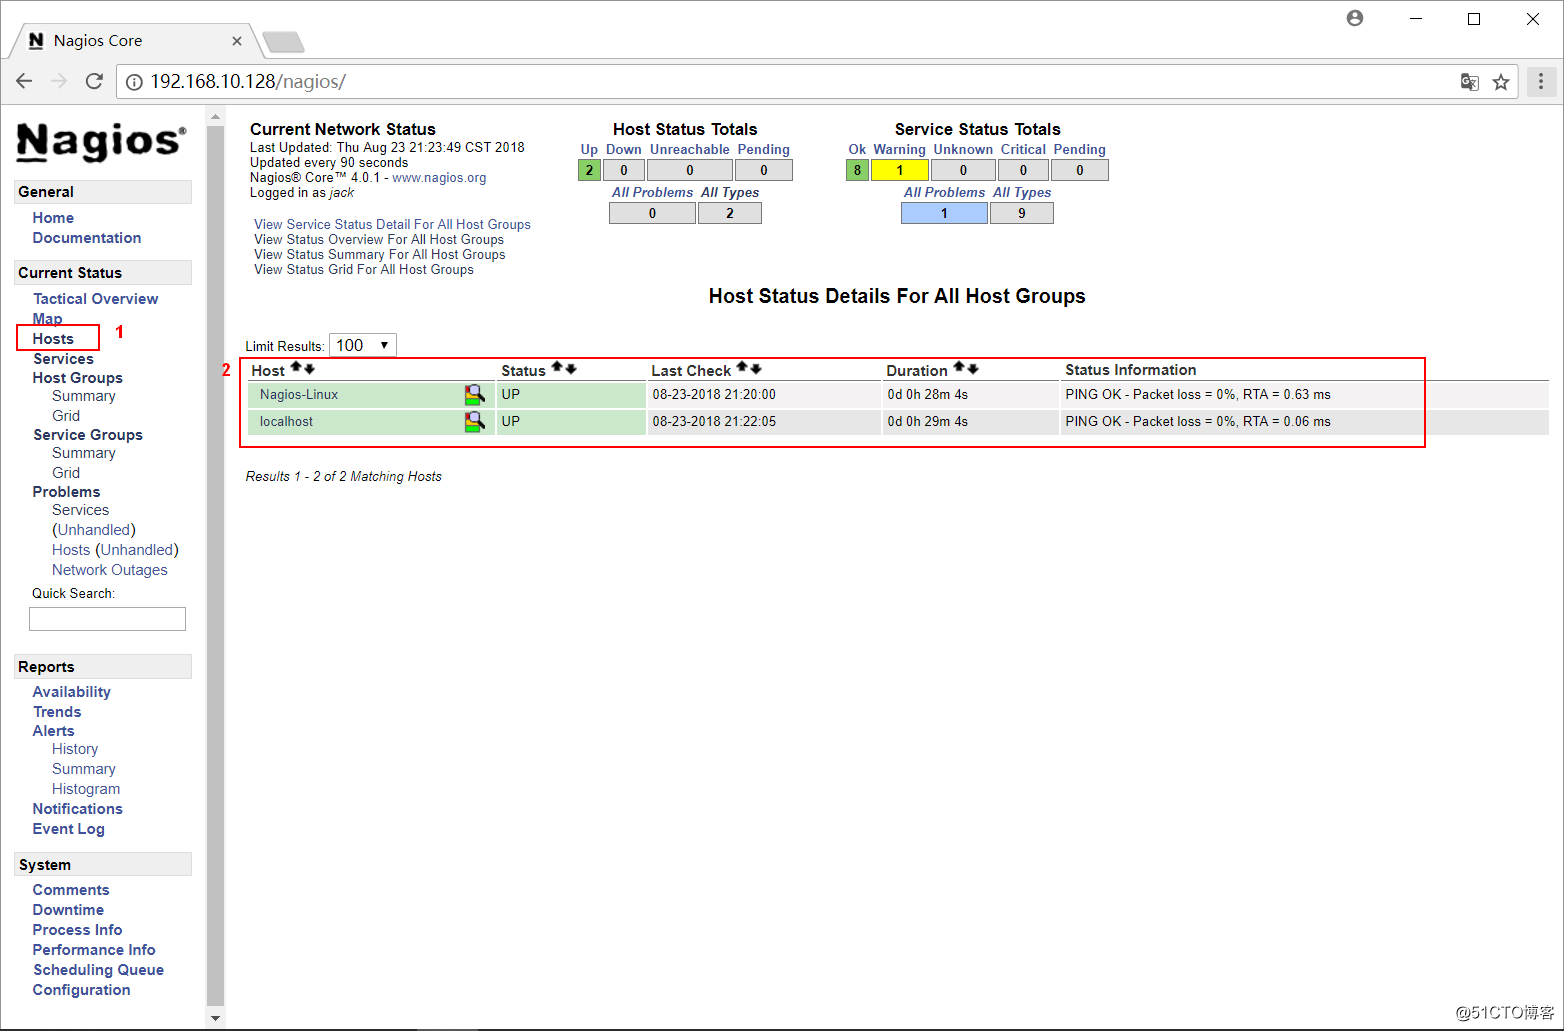This screenshot has width=1564, height=1031.
Task: Click the Nagios logo
Action: click(x=101, y=141)
